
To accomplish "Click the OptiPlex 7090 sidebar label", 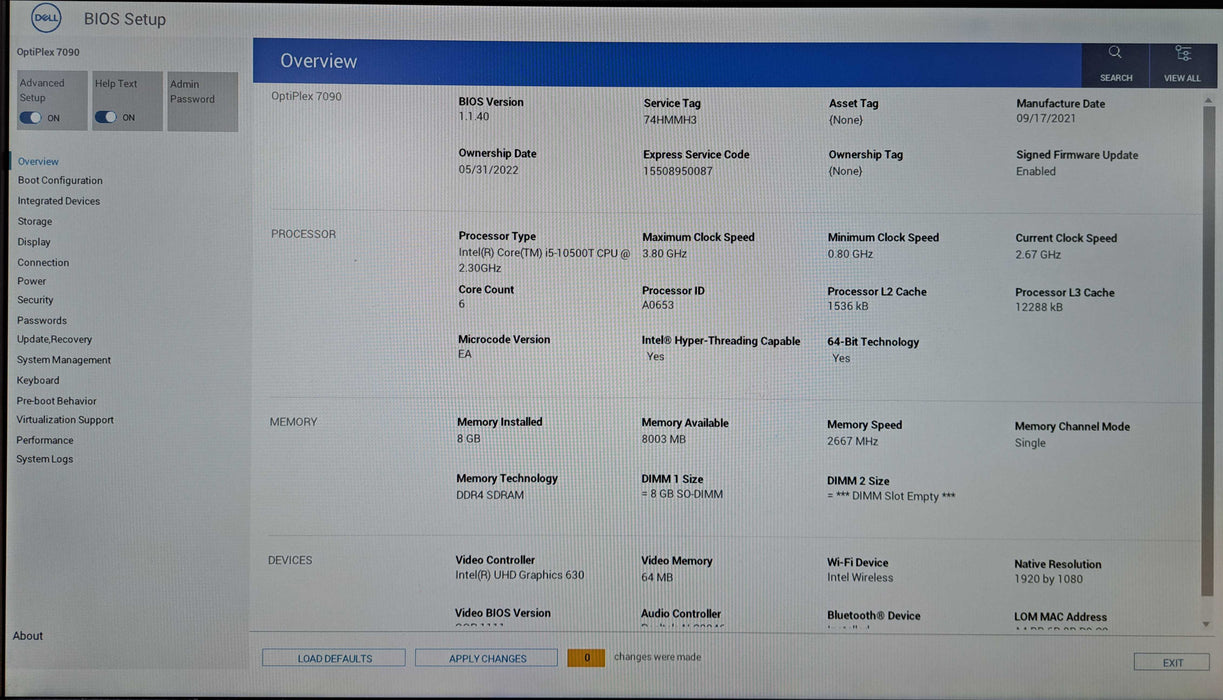I will [x=48, y=52].
